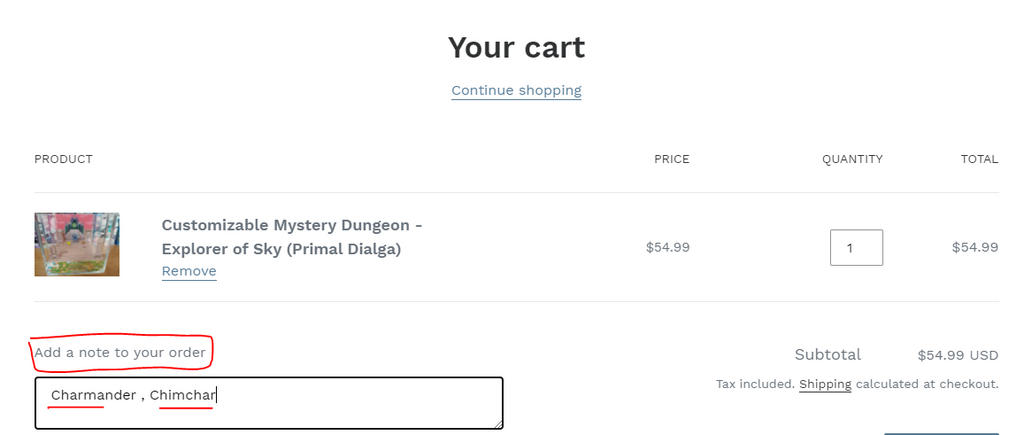The height and width of the screenshot is (435, 1024).
Task: Open the Shipping policy link
Action: click(x=825, y=384)
